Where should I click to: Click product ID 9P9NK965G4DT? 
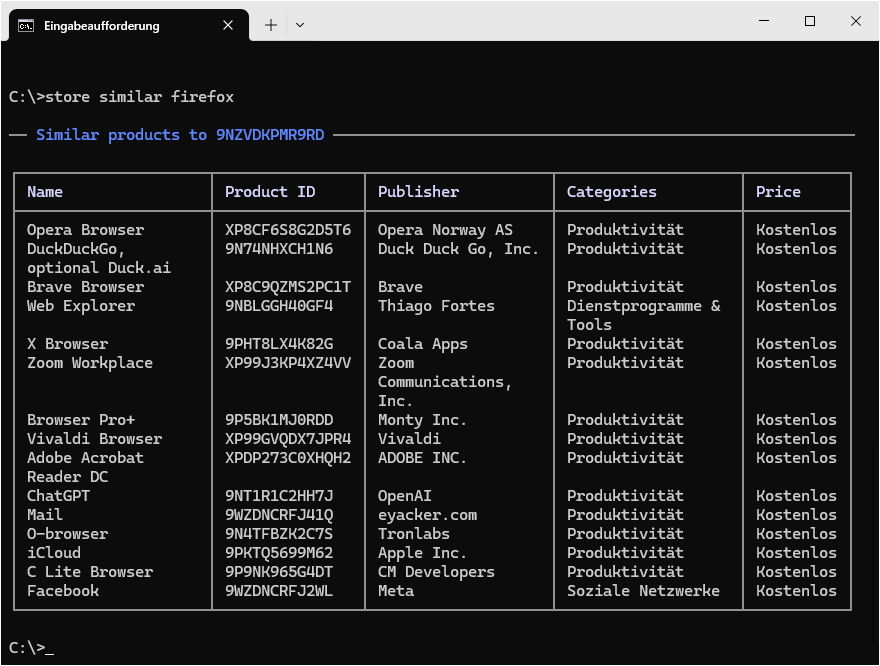pyautogui.click(x=279, y=573)
